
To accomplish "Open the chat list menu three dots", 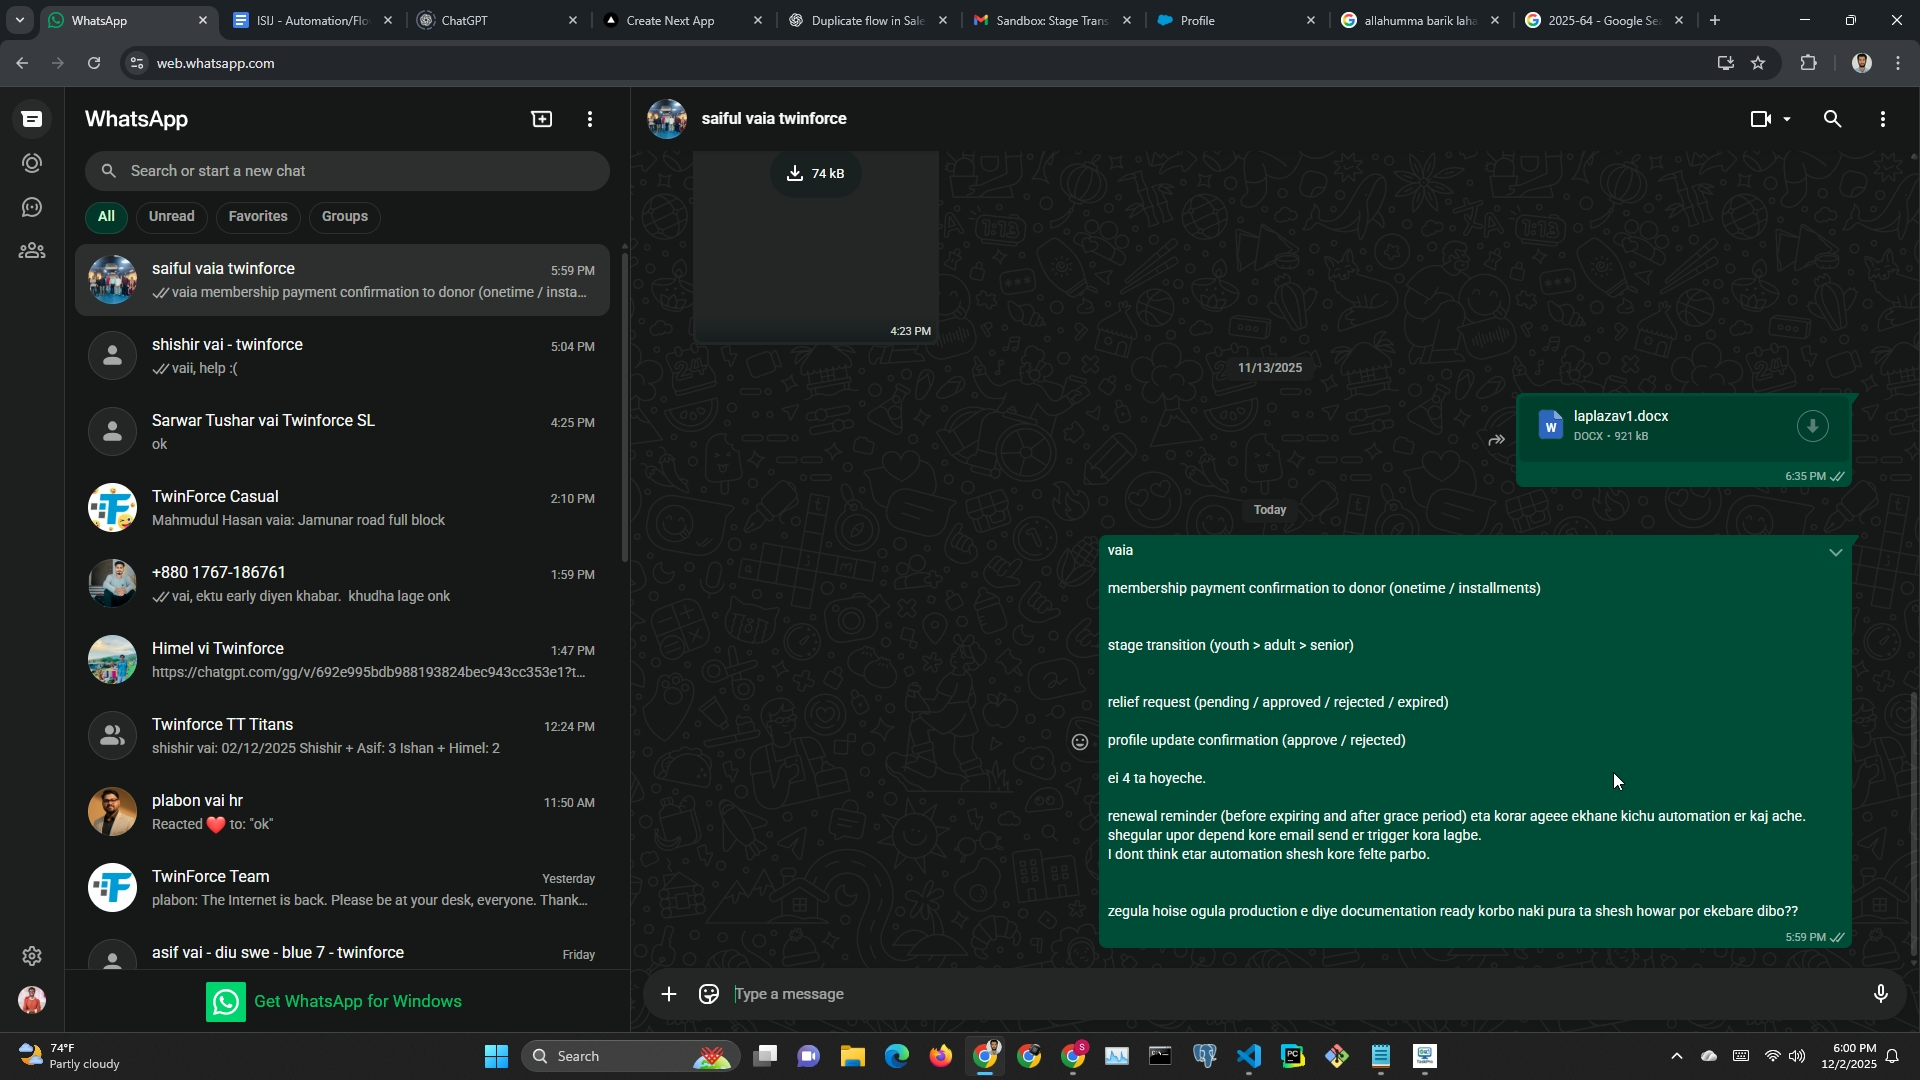I will (590, 119).
